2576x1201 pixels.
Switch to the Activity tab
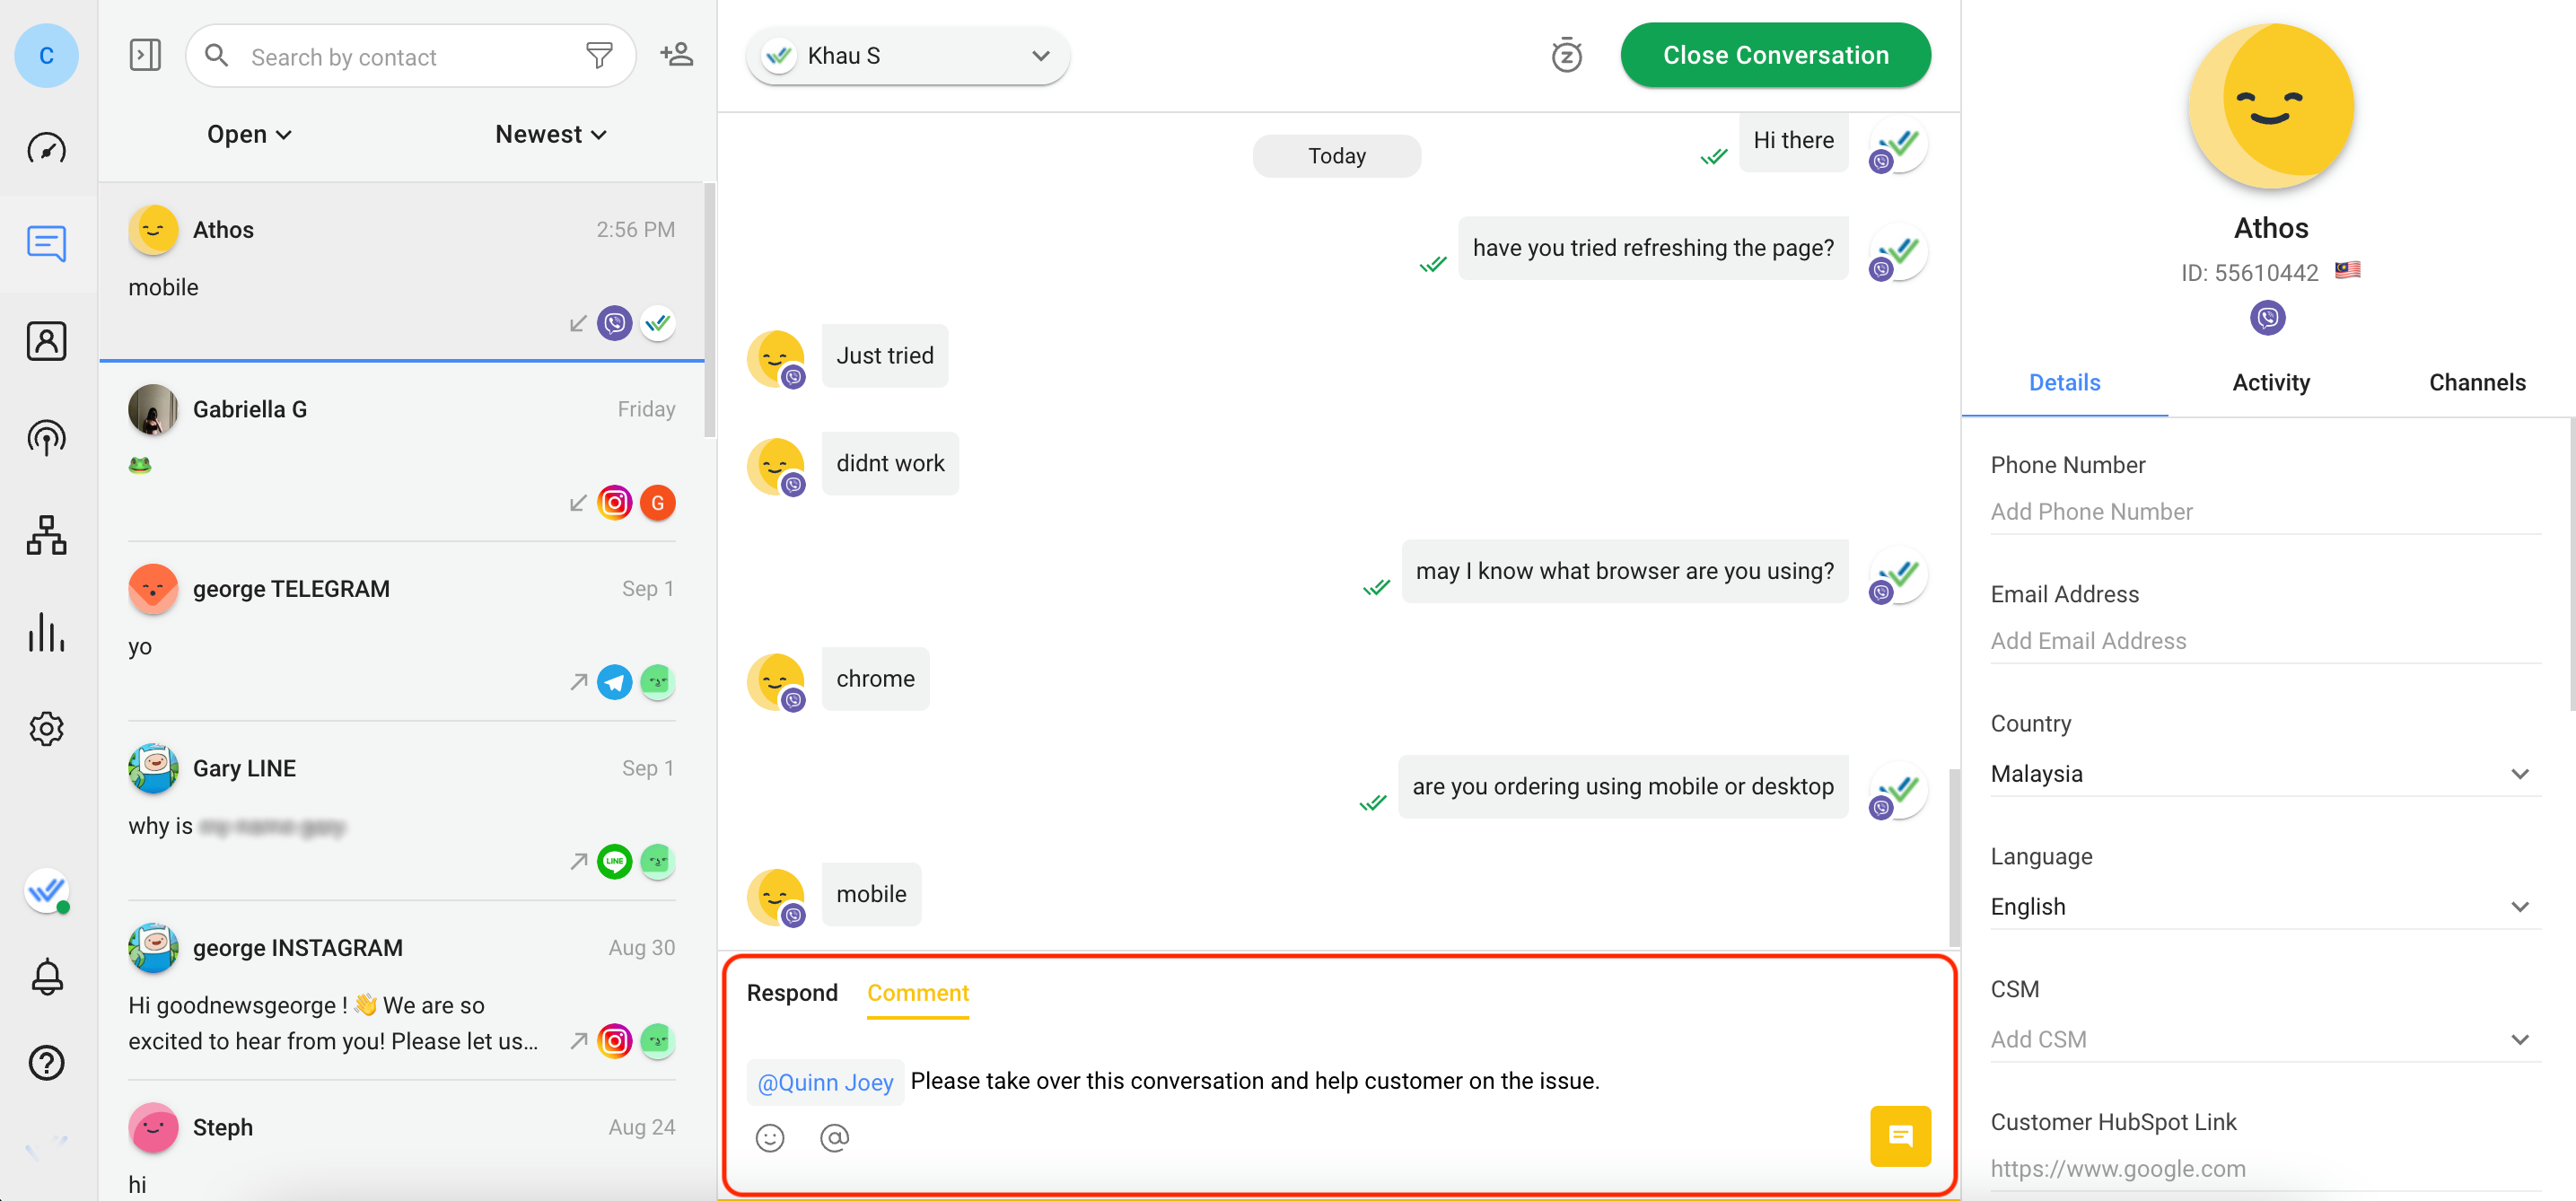2270,383
